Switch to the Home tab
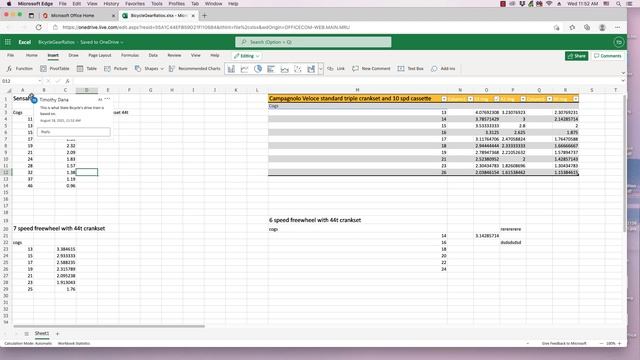 click(31, 56)
